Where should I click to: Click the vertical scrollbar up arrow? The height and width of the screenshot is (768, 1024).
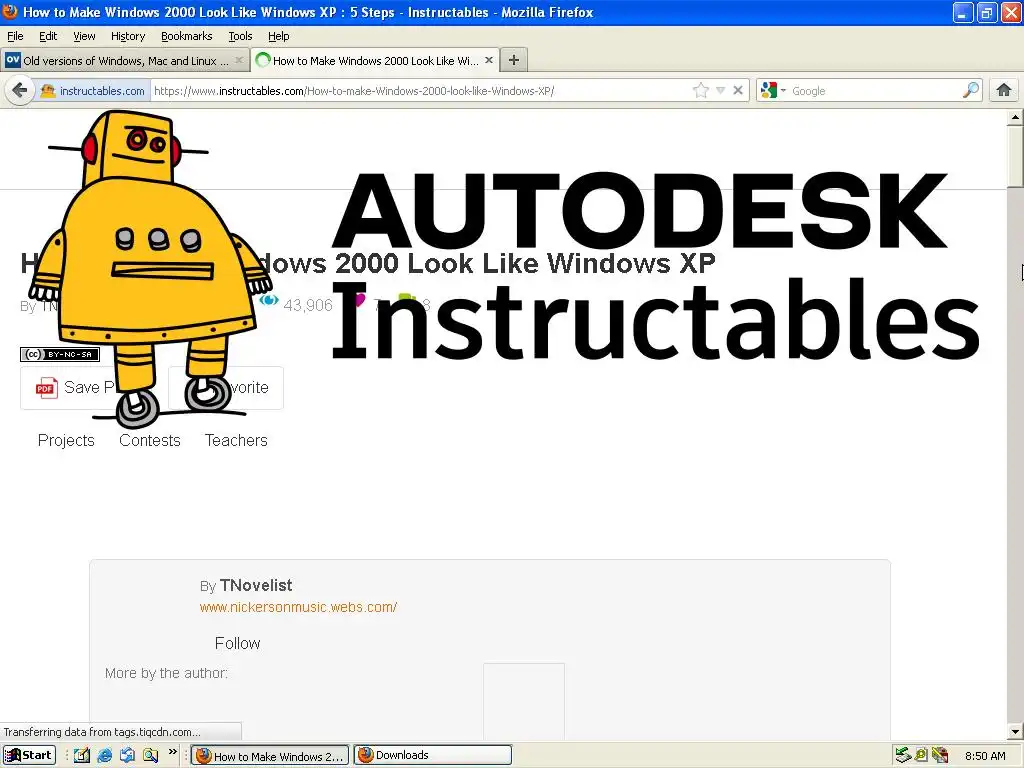1015,118
